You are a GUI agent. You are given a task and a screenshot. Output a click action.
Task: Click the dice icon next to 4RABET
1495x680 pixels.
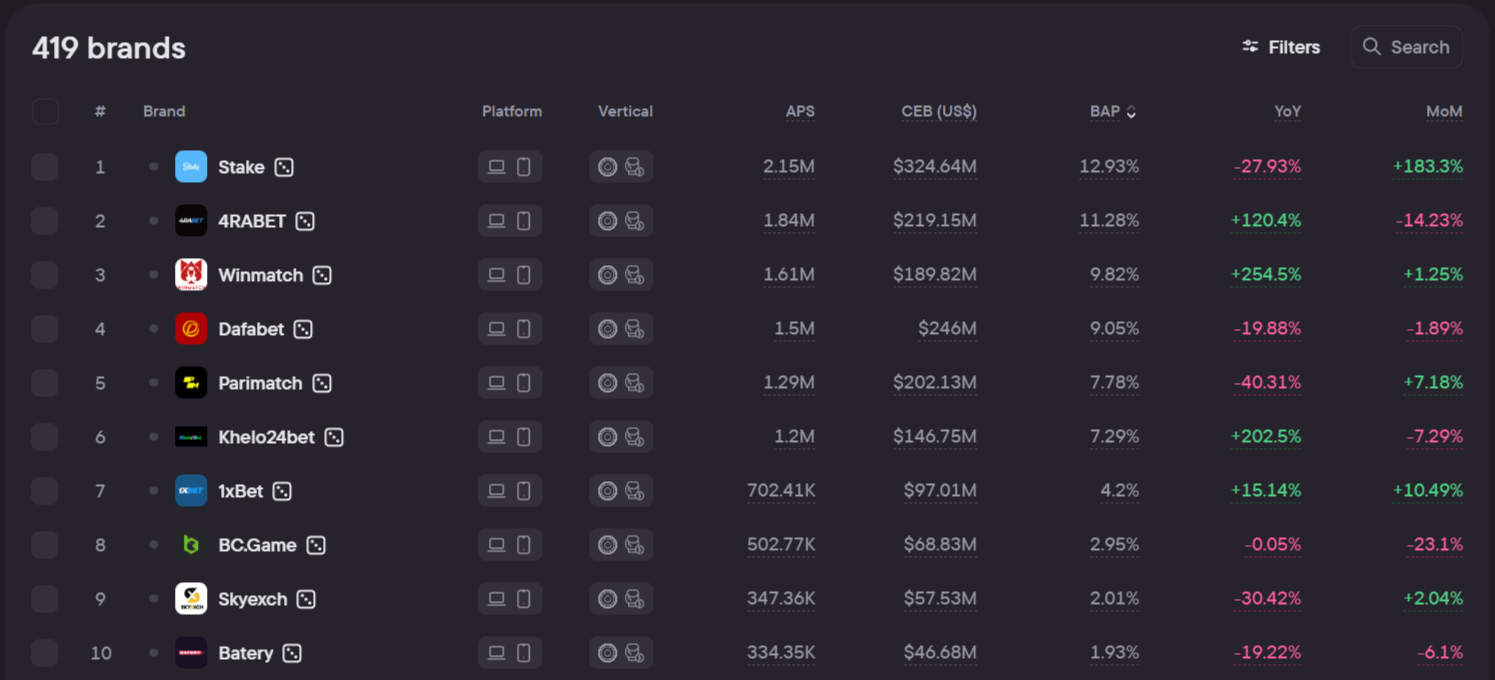click(305, 221)
